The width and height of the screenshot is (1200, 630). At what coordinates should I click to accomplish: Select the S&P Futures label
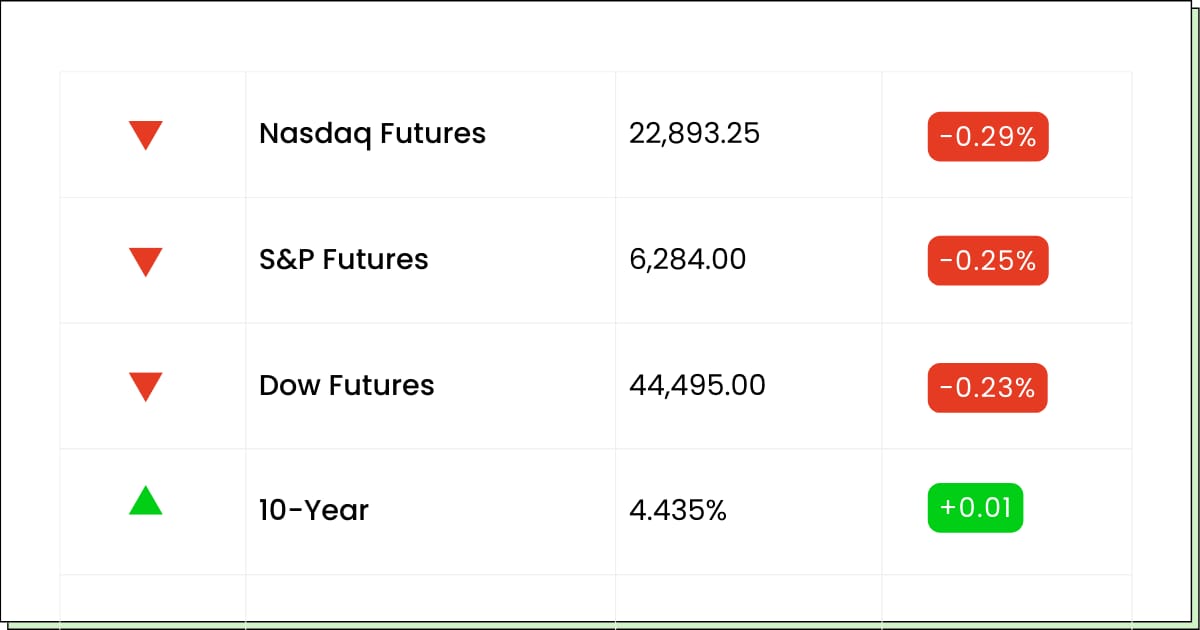(x=343, y=260)
